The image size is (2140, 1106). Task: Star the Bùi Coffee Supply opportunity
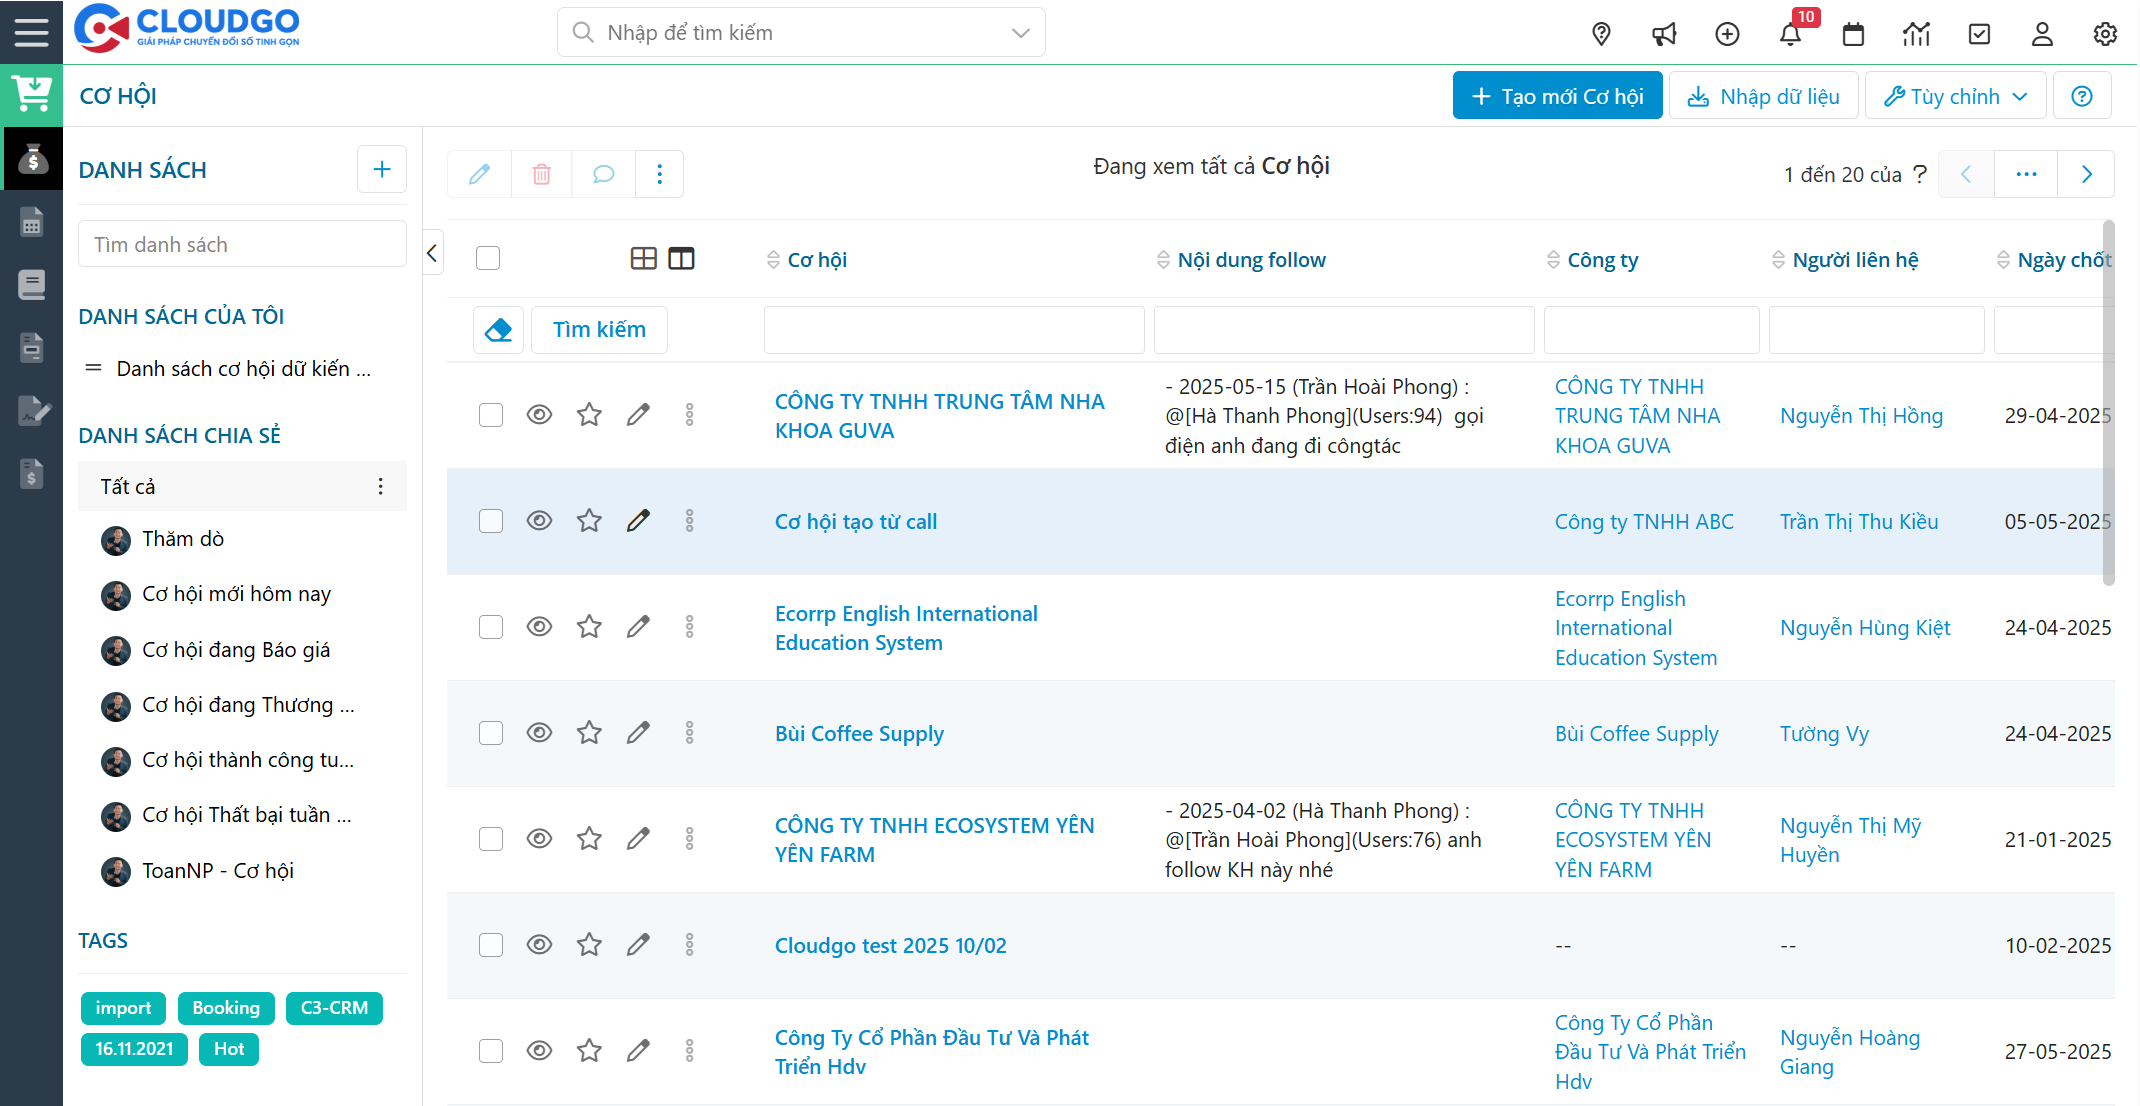[x=589, y=733]
